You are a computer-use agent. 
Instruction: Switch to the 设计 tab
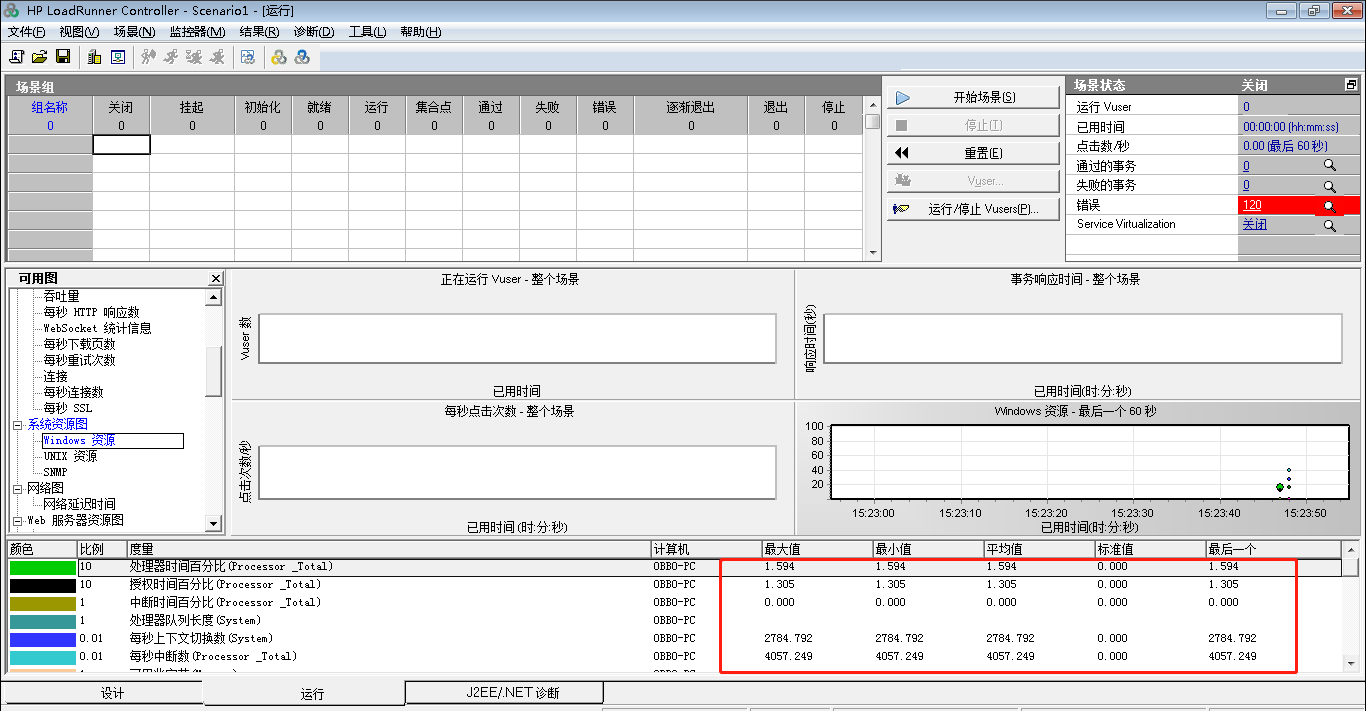tap(113, 693)
